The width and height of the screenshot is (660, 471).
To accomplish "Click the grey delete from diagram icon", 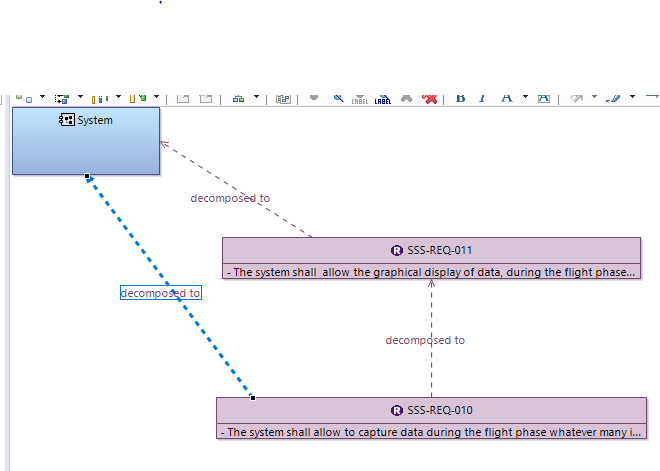I will (406, 99).
